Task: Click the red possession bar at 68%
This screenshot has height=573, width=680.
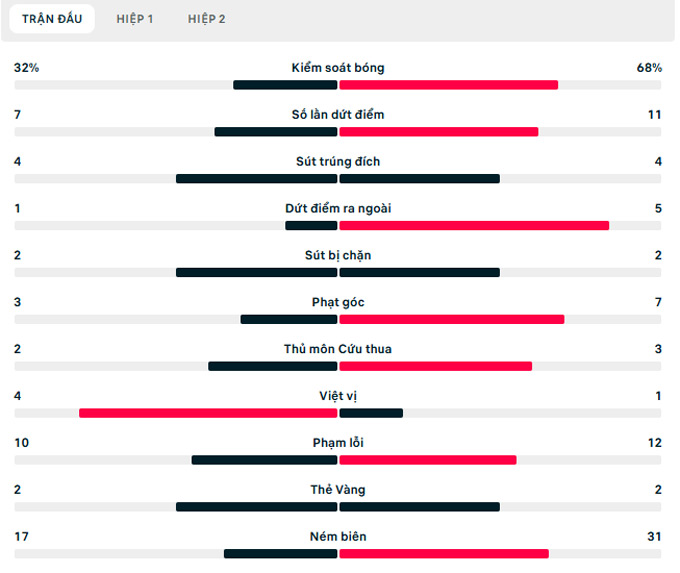Action: (448, 85)
